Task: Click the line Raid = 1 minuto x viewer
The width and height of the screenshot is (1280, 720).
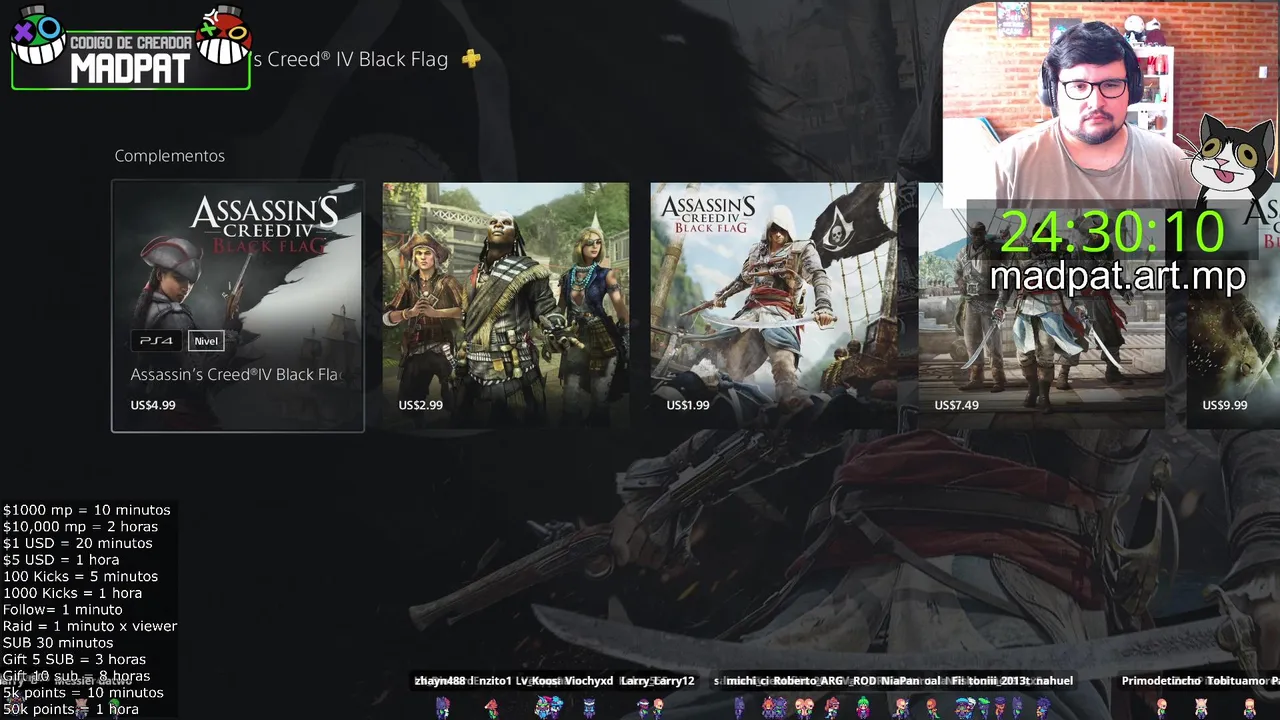Action: coord(90,626)
